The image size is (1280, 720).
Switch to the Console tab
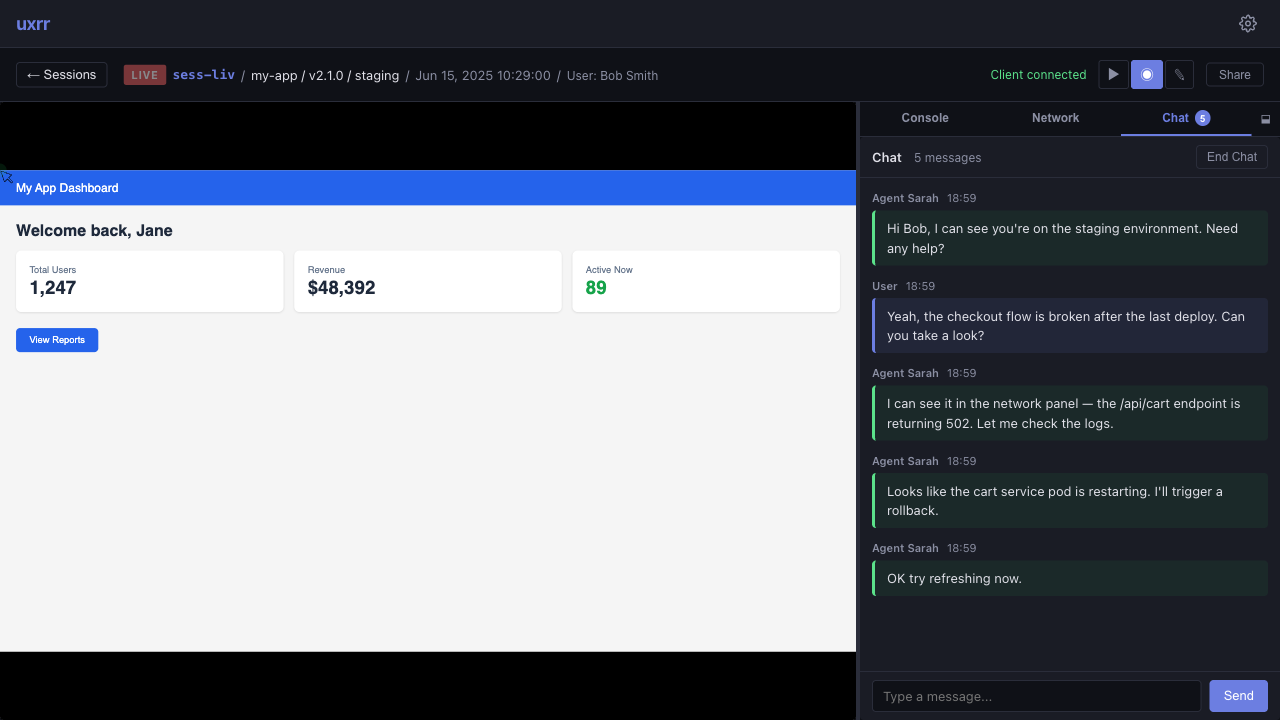pos(924,118)
